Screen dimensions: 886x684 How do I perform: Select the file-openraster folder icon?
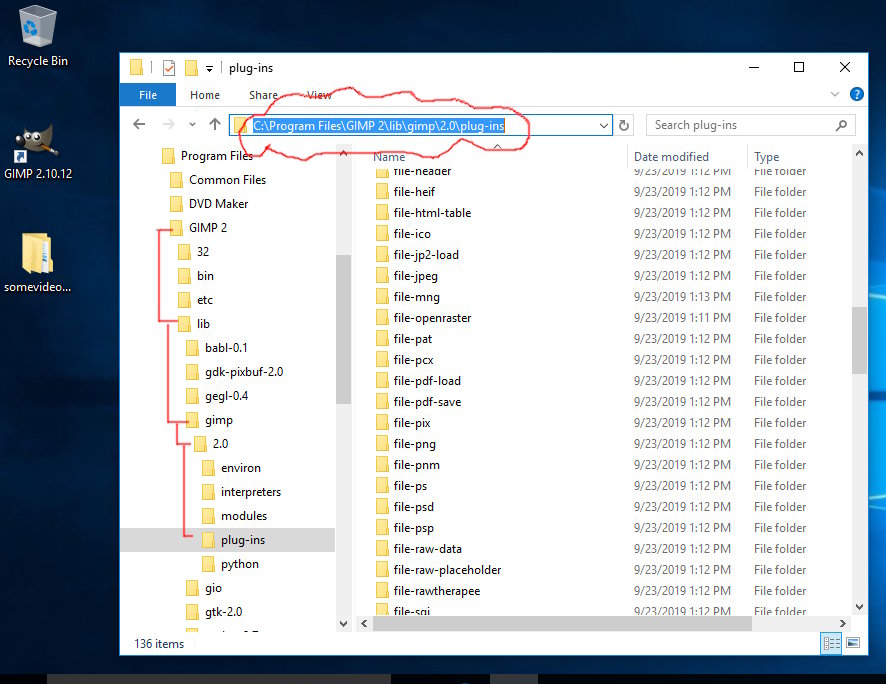click(382, 317)
